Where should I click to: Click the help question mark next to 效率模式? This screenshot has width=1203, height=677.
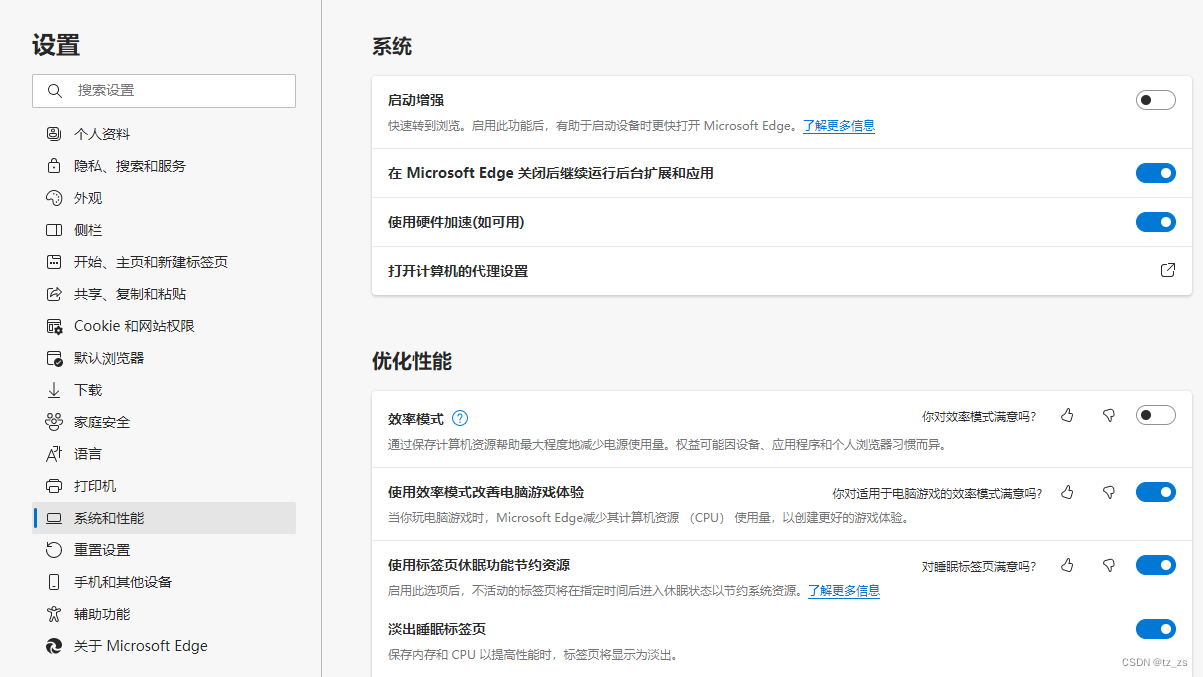460,418
